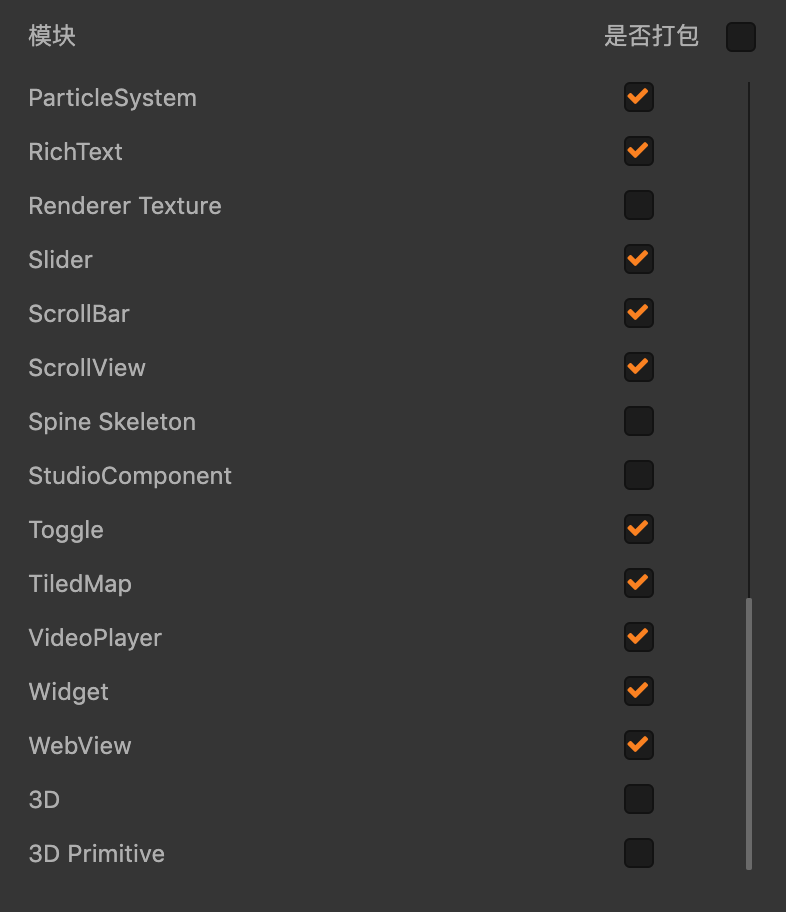This screenshot has height=912, width=786.
Task: Toggle the 是否打包 select-all checkbox
Action: [741, 38]
